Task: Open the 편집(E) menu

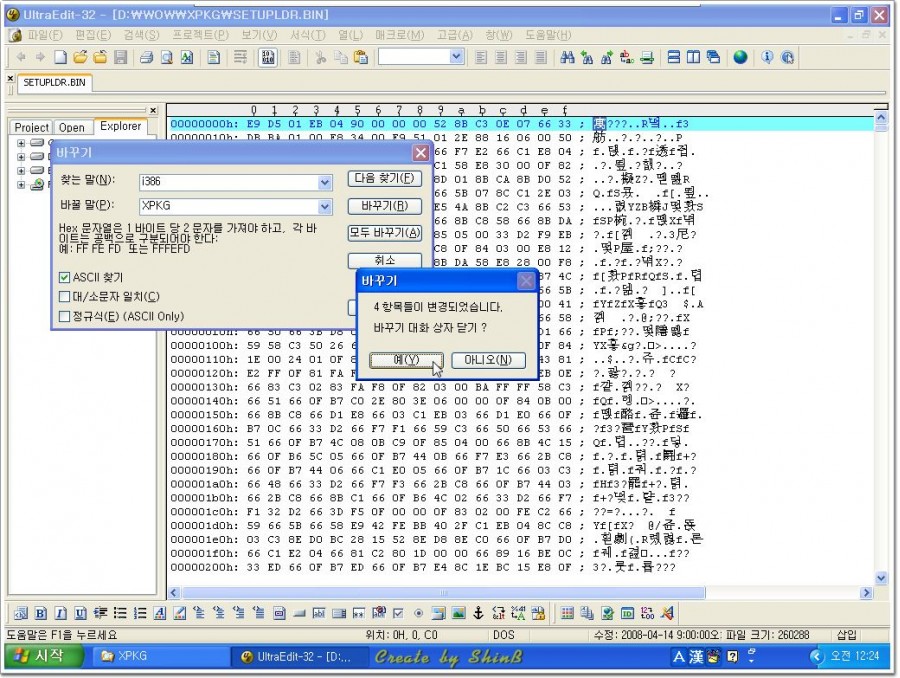Action: (x=93, y=35)
